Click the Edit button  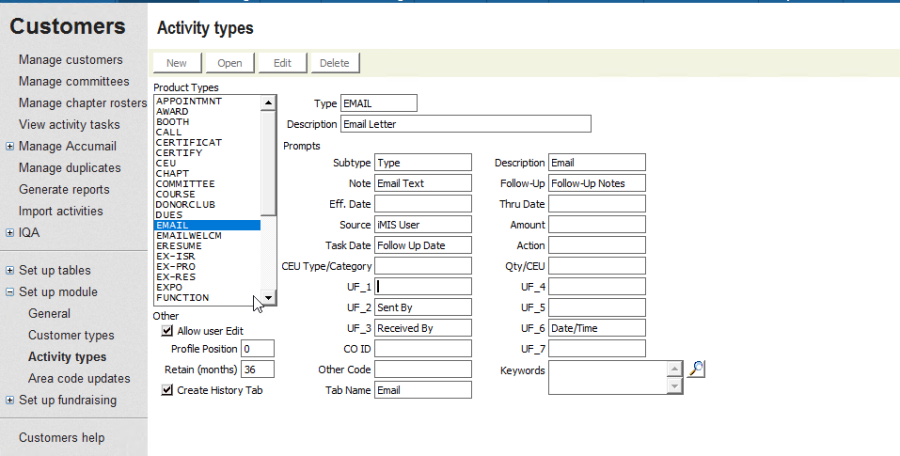(282, 63)
